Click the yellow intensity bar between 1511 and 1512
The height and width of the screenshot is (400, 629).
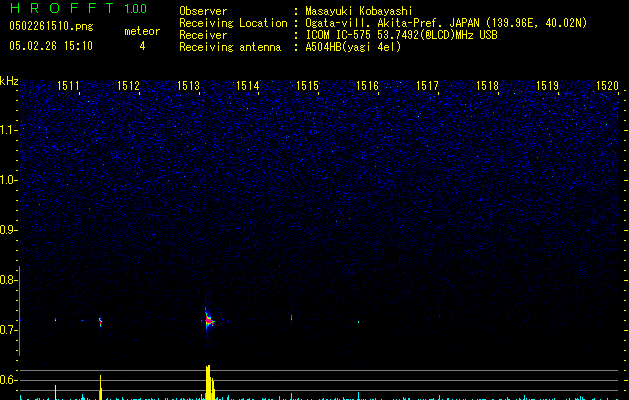tap(101, 387)
